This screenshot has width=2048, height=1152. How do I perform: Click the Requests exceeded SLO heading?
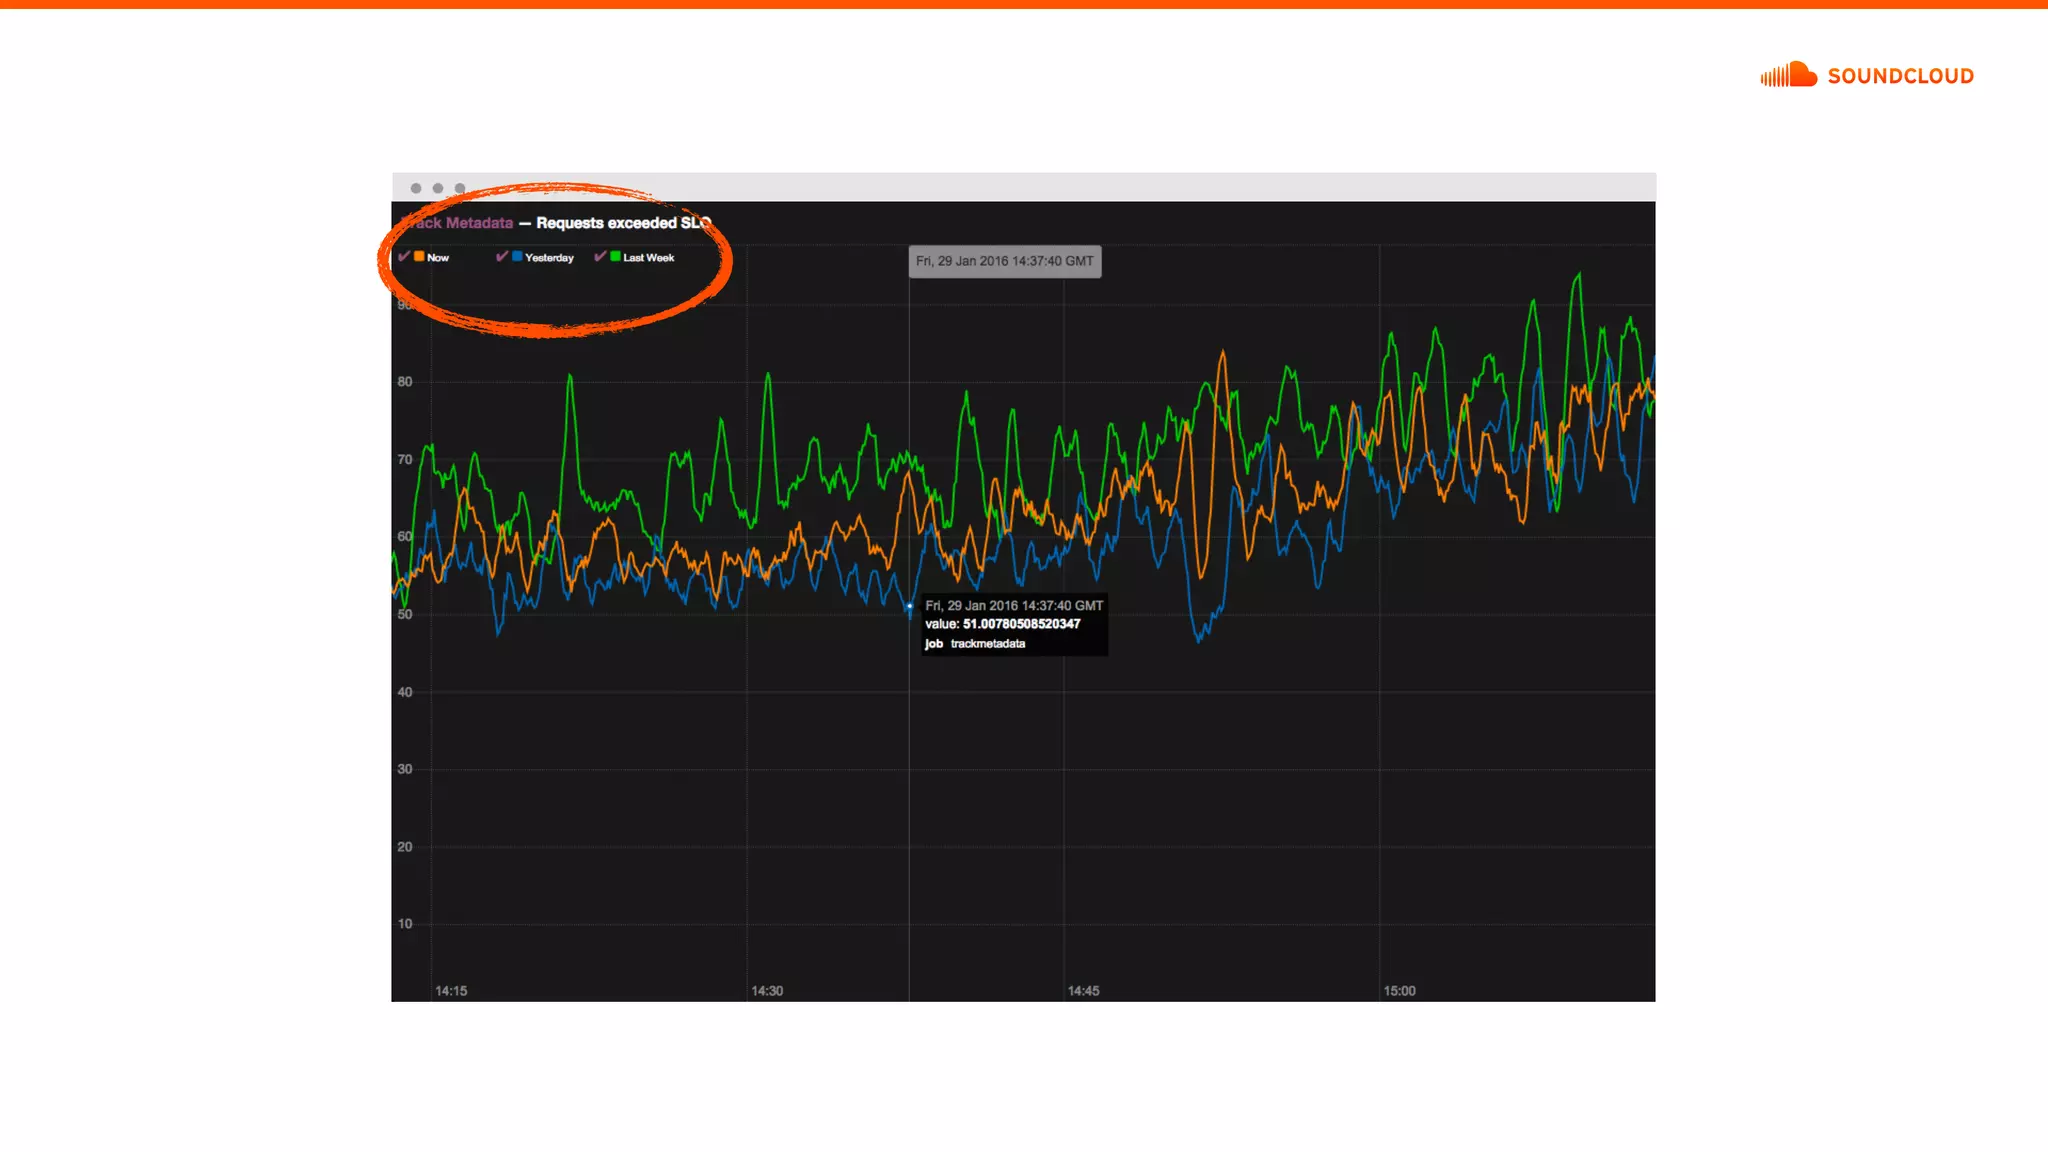coord(623,223)
